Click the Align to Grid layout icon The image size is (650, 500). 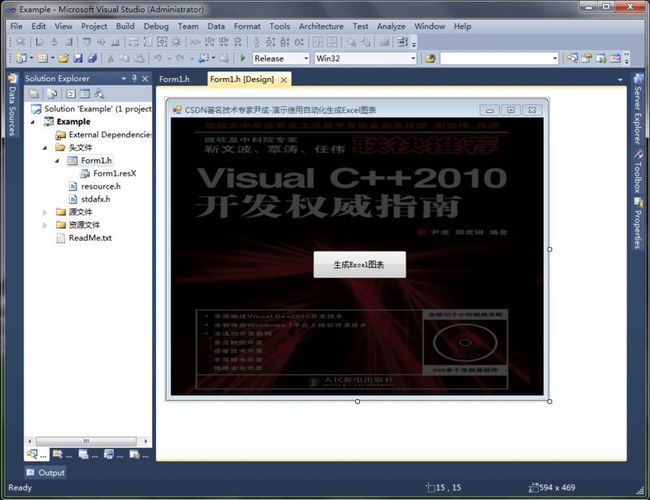point(20,42)
